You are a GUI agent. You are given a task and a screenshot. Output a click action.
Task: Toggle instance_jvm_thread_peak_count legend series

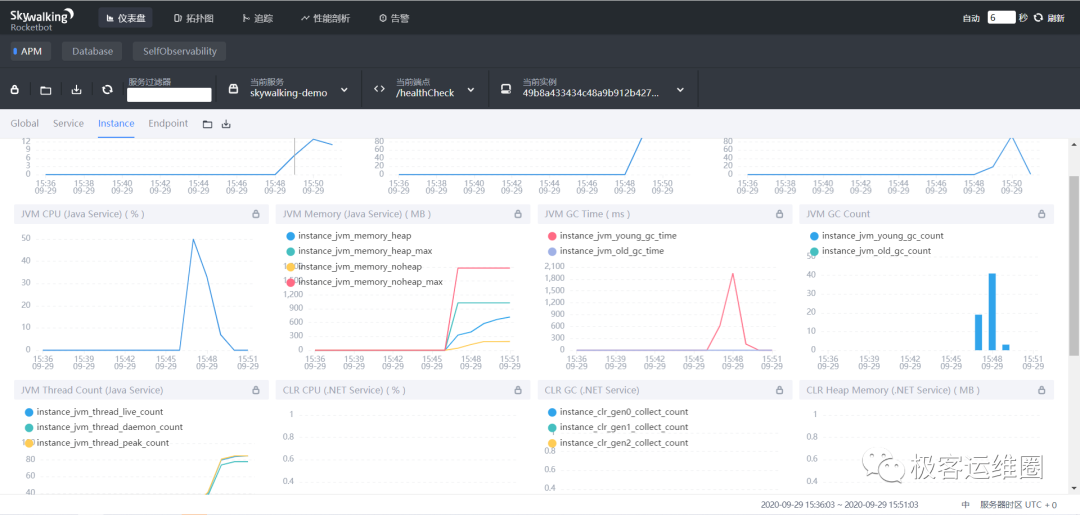(x=96, y=443)
